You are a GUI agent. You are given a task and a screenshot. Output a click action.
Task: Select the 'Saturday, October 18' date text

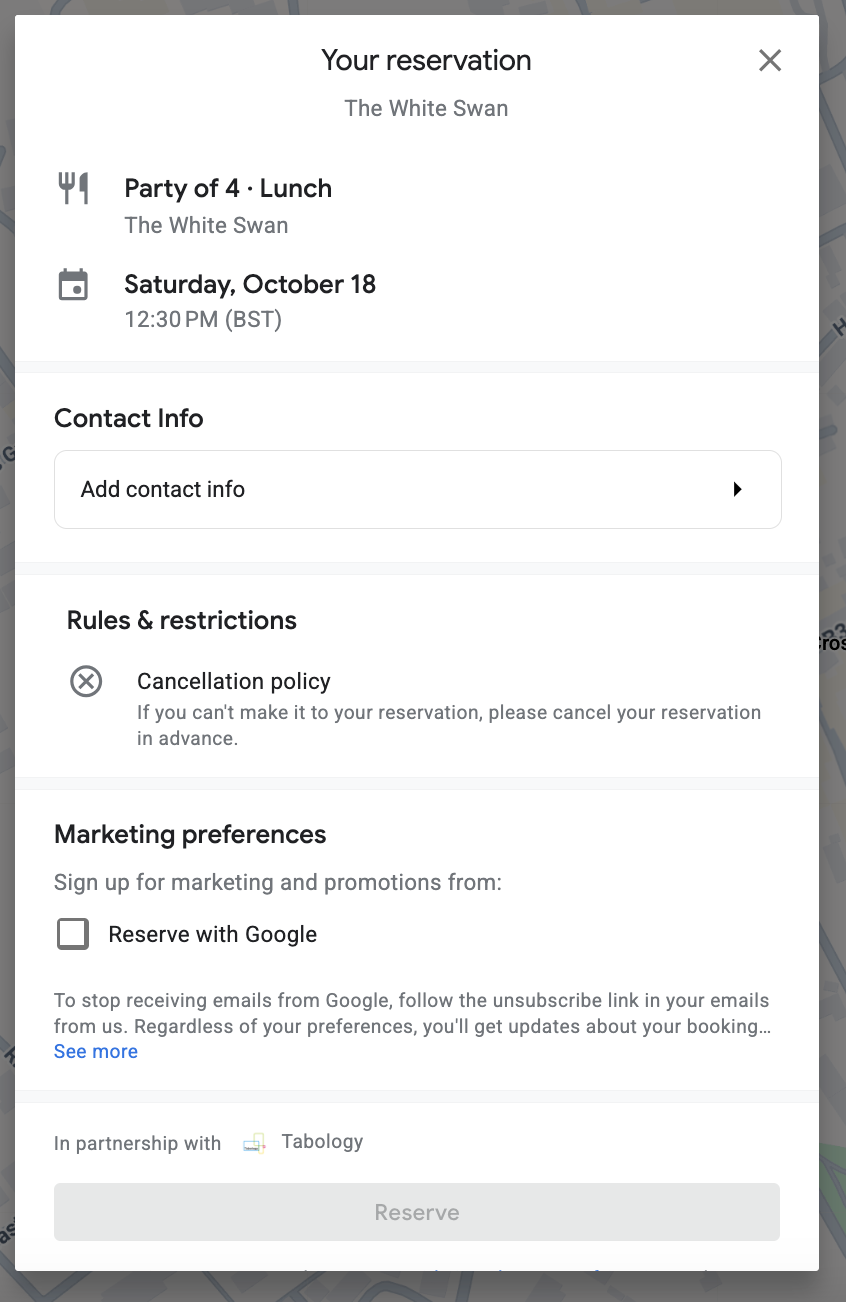[250, 284]
